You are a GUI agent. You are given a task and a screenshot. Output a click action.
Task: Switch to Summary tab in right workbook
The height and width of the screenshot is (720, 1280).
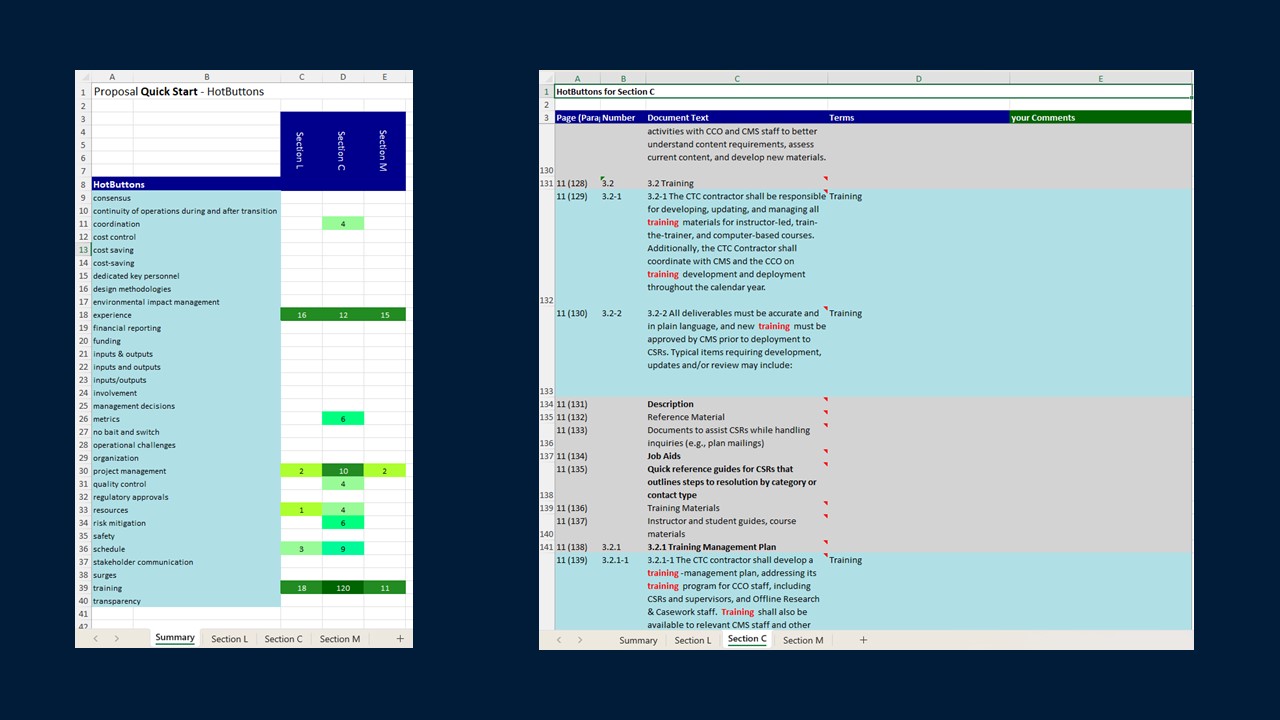[638, 640]
